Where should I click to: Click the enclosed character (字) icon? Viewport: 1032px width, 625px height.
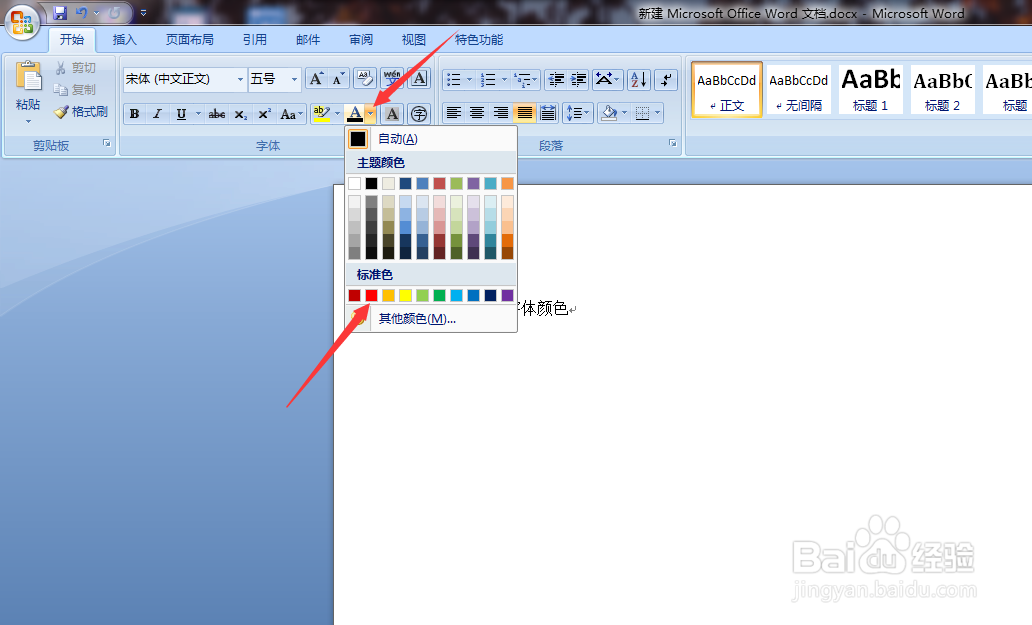(x=419, y=114)
